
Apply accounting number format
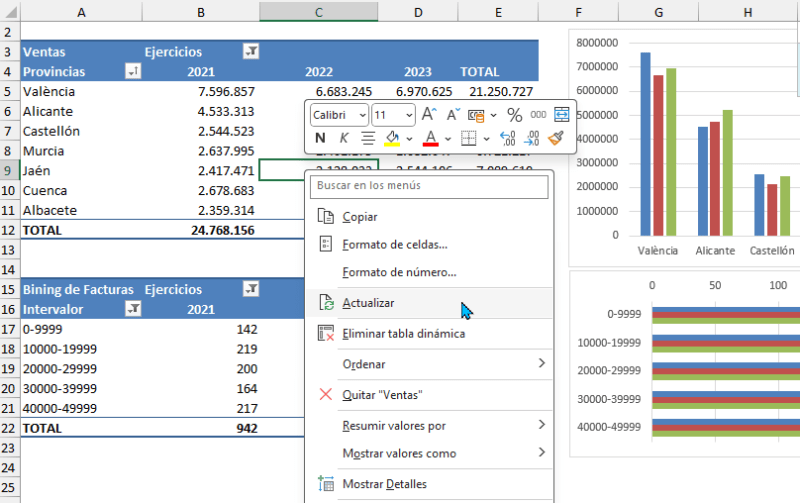pos(476,115)
